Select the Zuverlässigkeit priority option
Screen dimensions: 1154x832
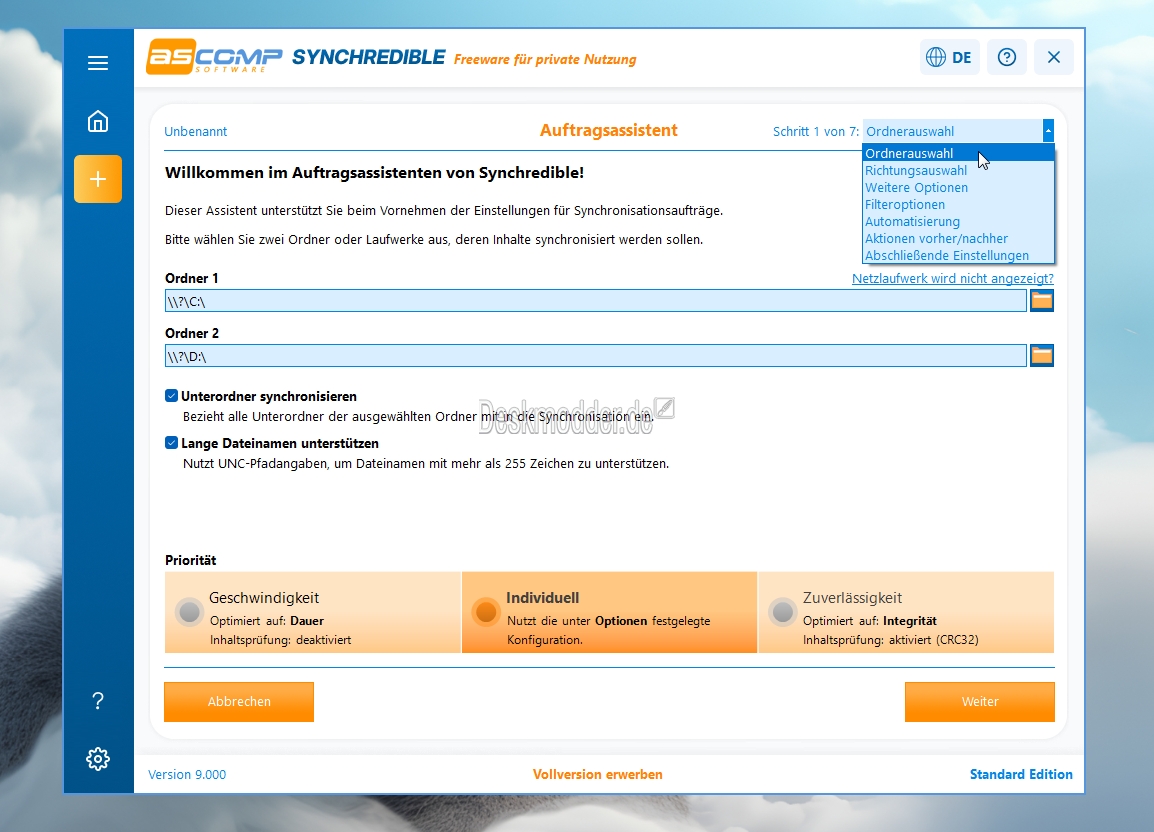906,613
